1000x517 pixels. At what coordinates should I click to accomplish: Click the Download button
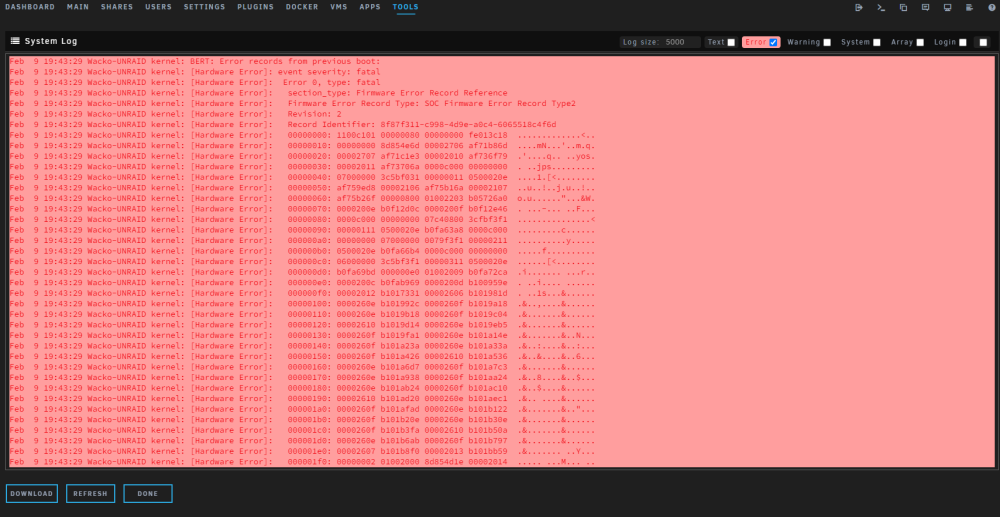click(x=32, y=493)
